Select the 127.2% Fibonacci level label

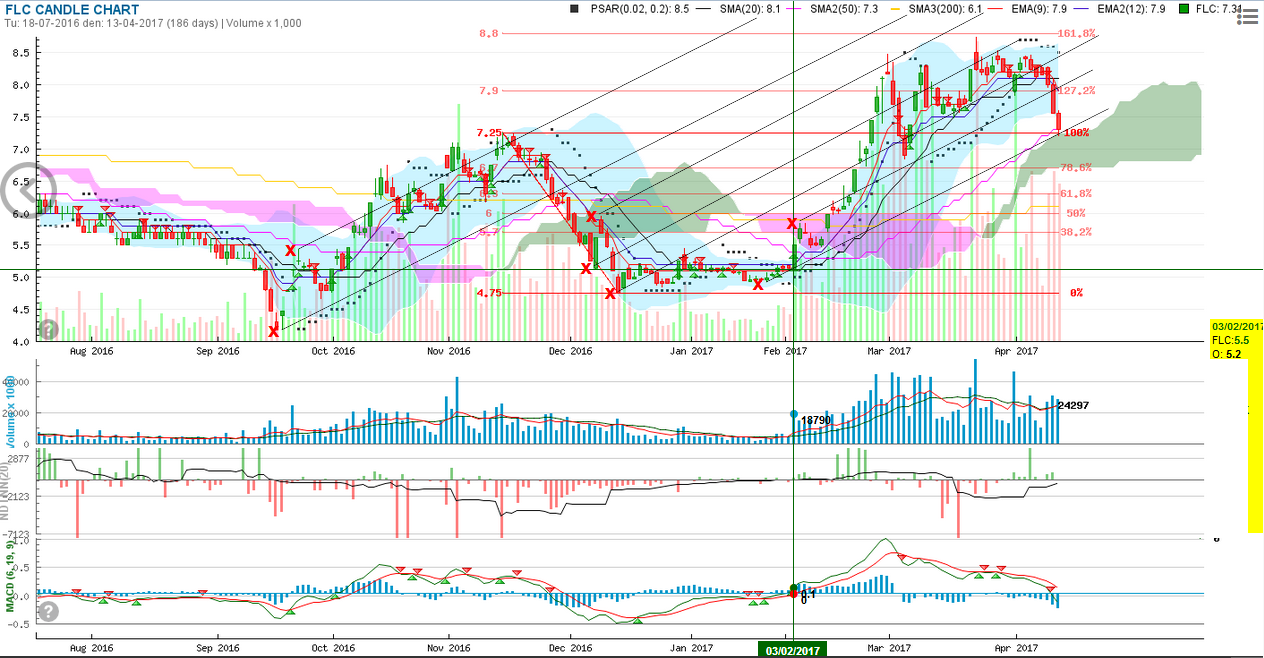[x=1077, y=89]
